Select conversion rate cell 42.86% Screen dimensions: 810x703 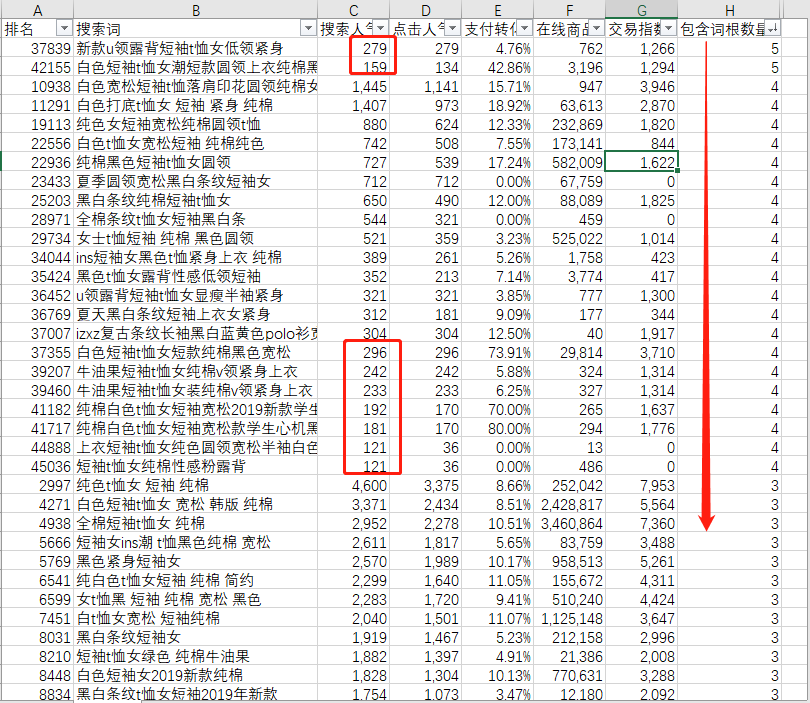coord(497,68)
